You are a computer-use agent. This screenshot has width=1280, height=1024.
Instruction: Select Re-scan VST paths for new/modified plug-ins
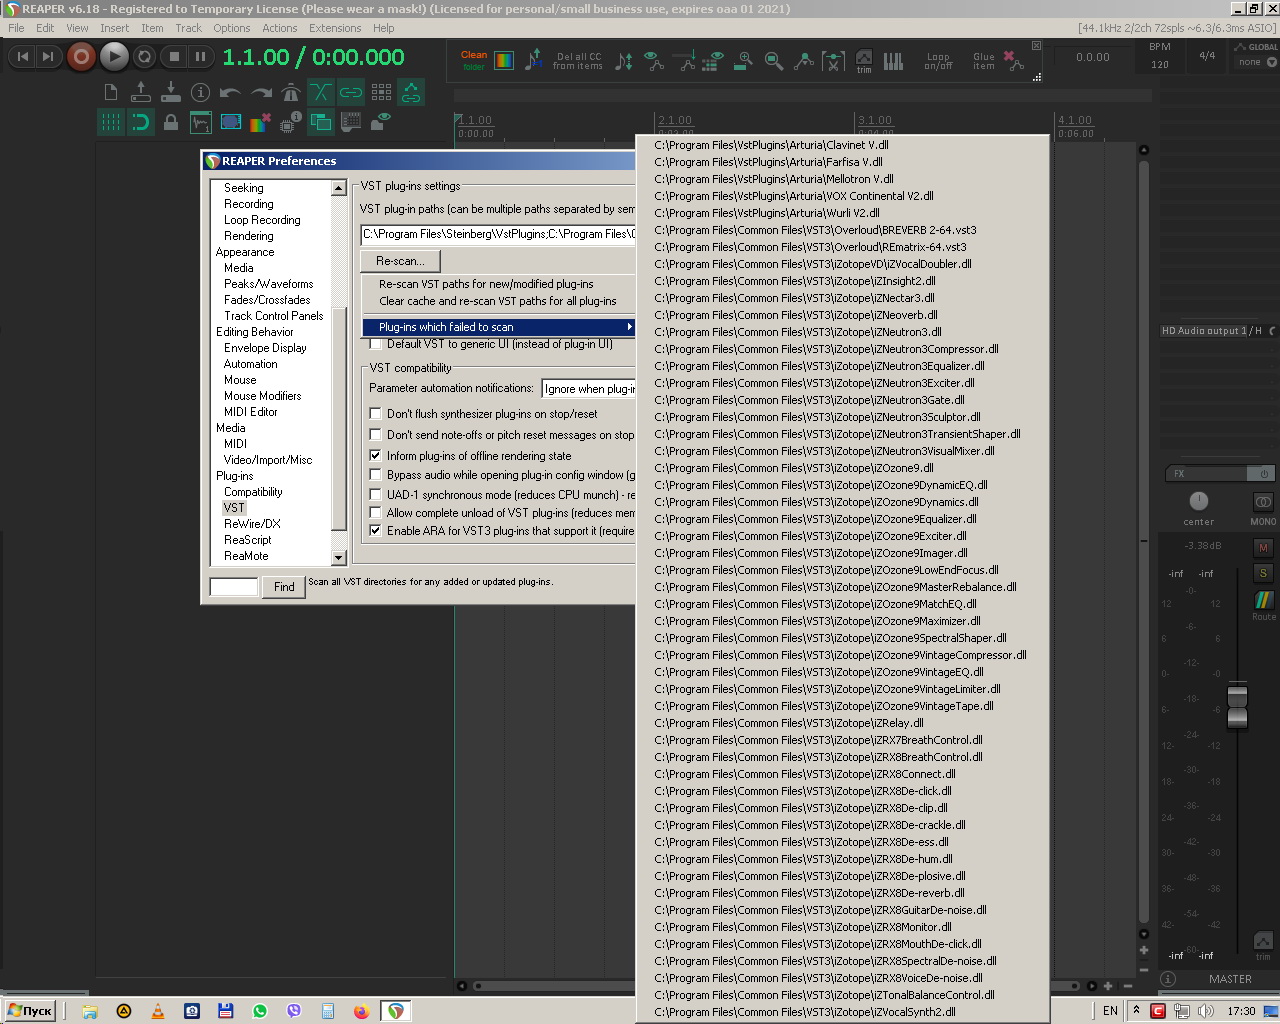coord(498,284)
